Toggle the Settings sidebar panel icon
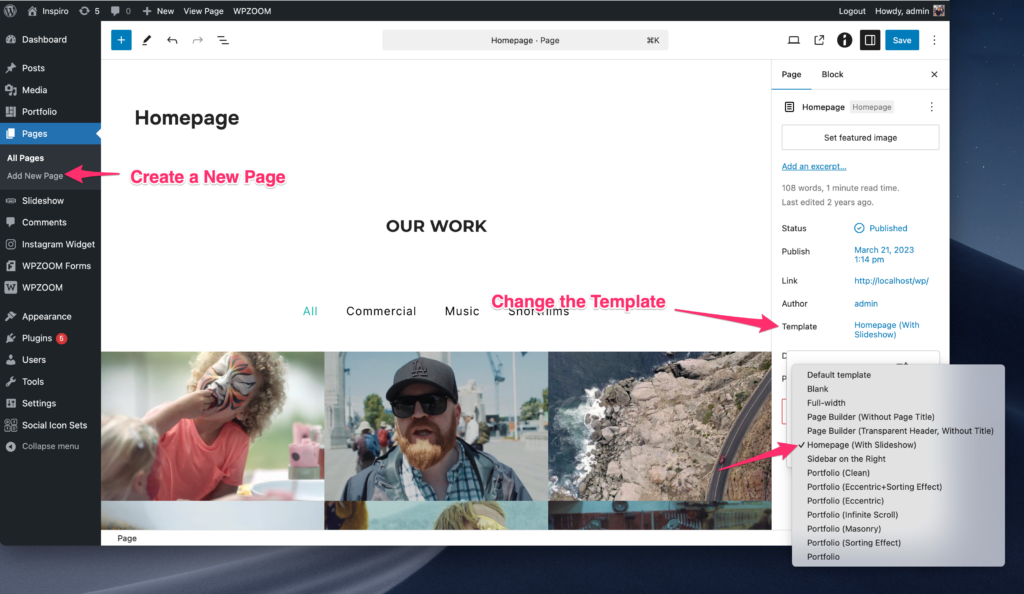The image size is (1024, 594). click(870, 40)
